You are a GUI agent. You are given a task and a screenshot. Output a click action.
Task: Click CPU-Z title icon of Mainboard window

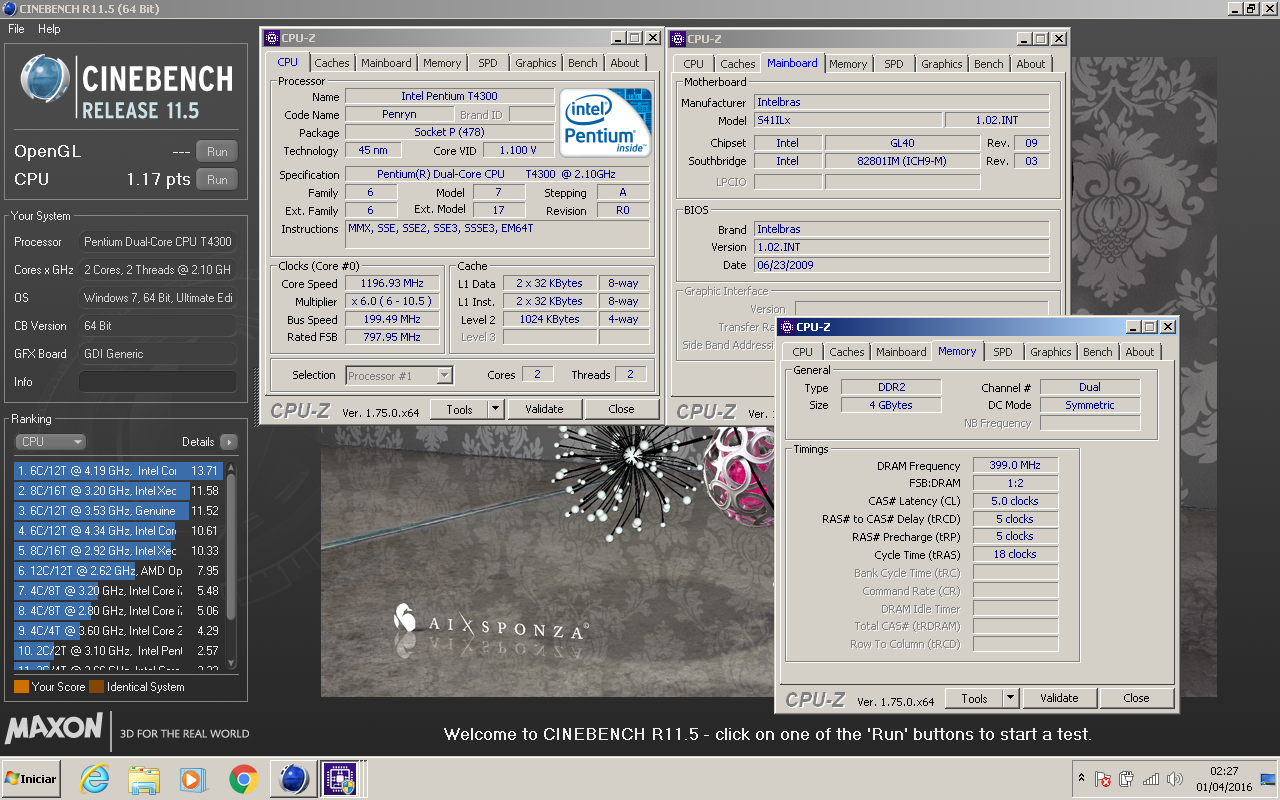(x=677, y=39)
